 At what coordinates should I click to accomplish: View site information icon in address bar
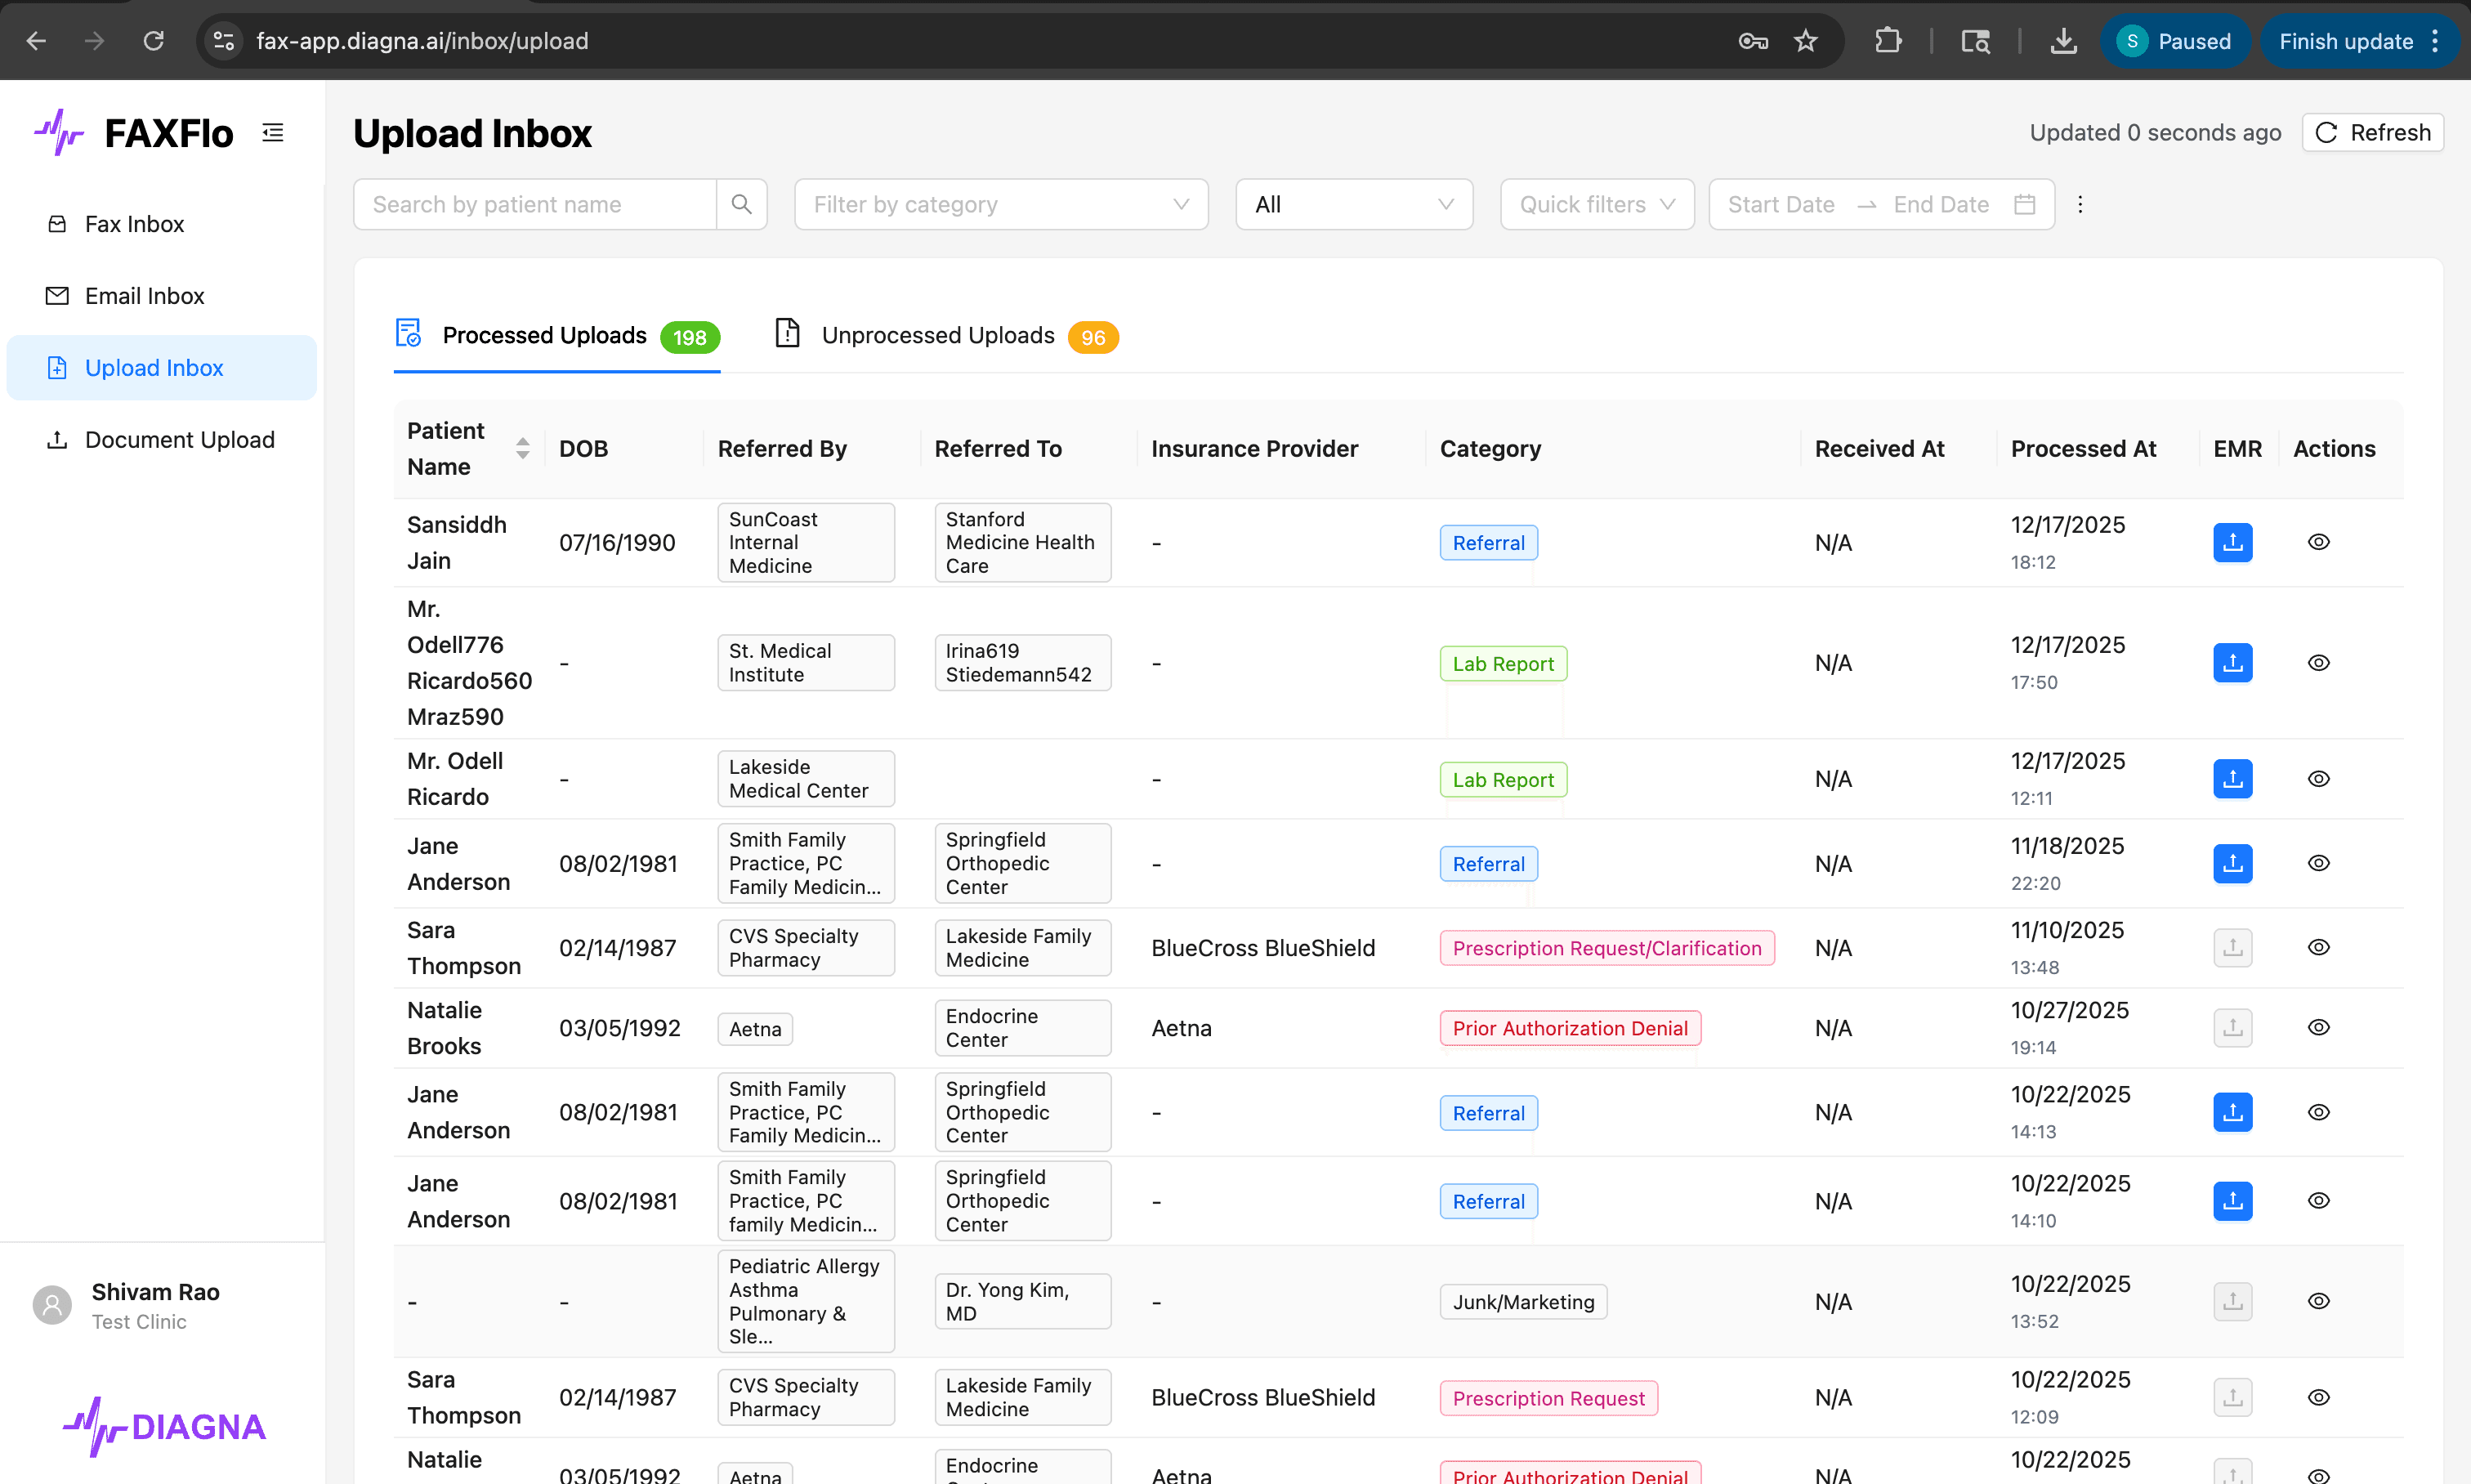click(224, 41)
